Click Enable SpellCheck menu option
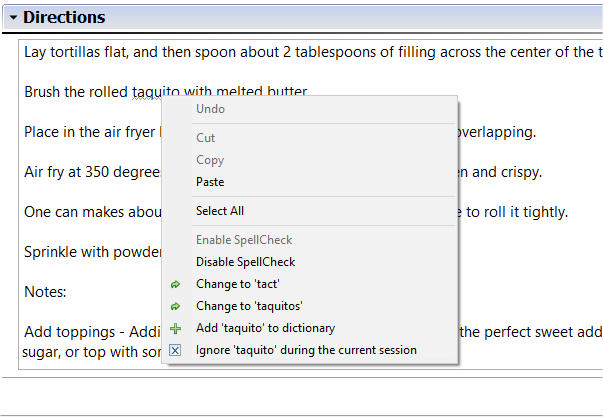The height and width of the screenshot is (417, 603). point(244,240)
